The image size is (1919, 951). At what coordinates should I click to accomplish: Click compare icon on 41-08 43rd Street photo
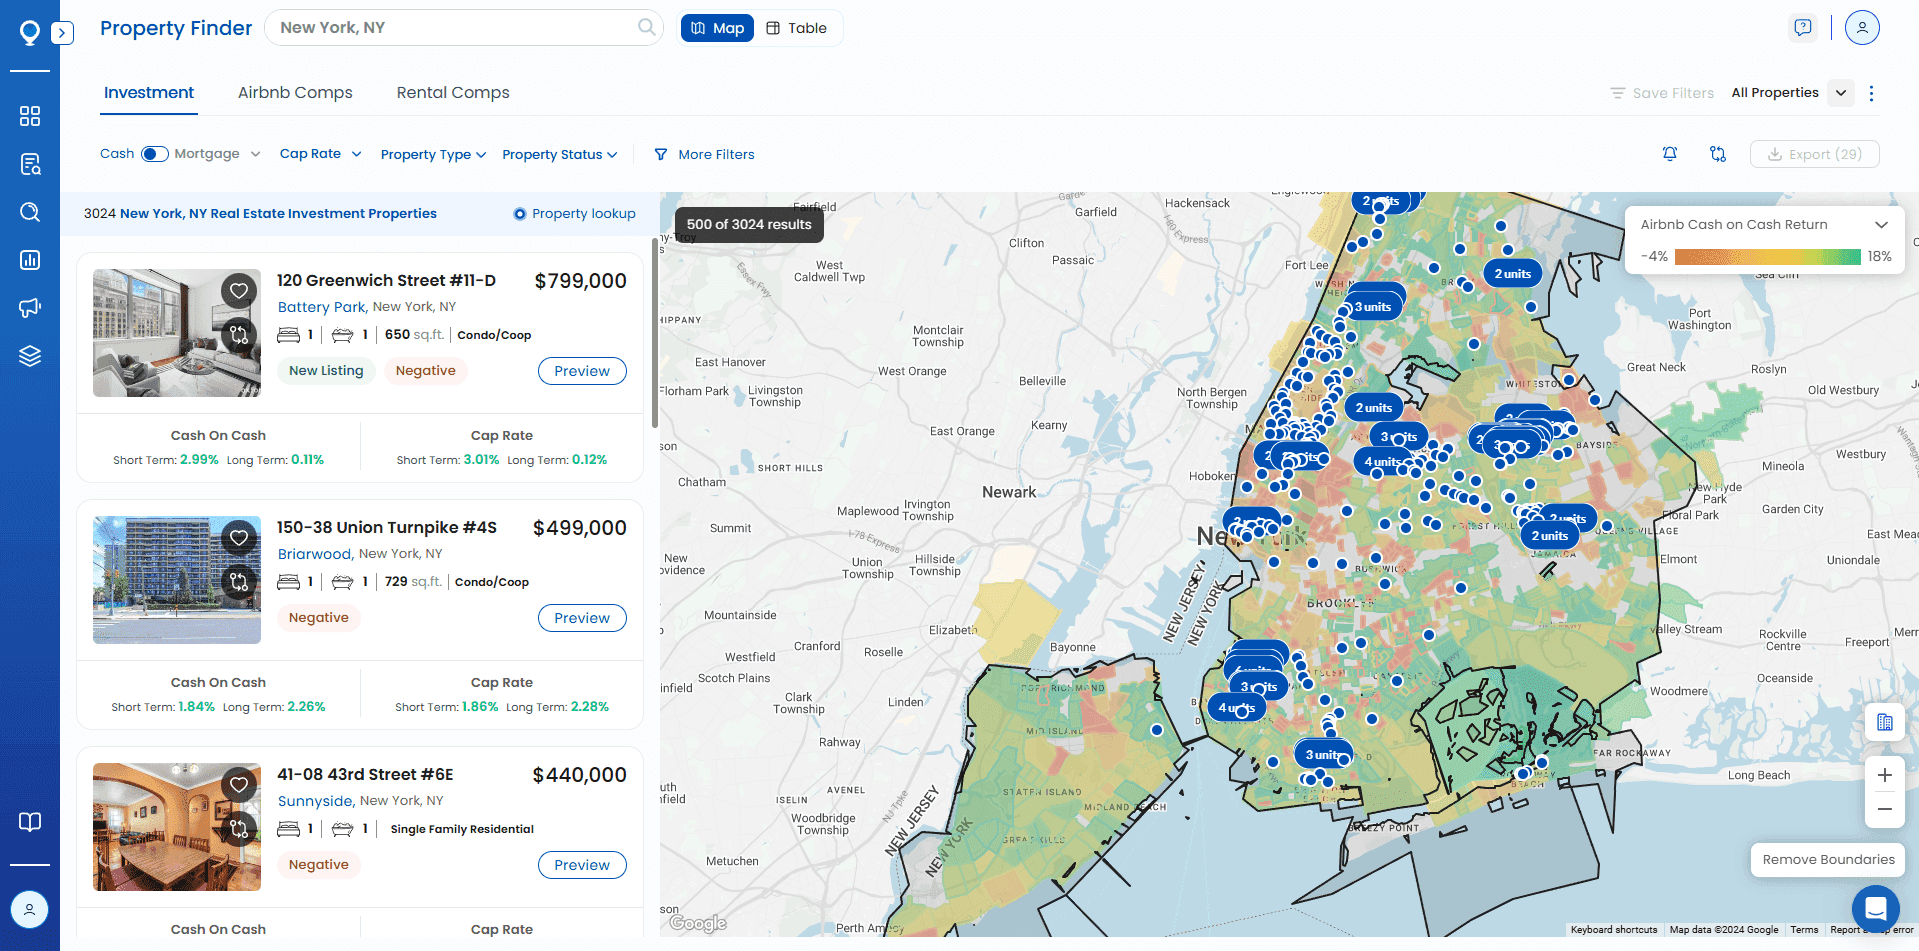point(239,828)
